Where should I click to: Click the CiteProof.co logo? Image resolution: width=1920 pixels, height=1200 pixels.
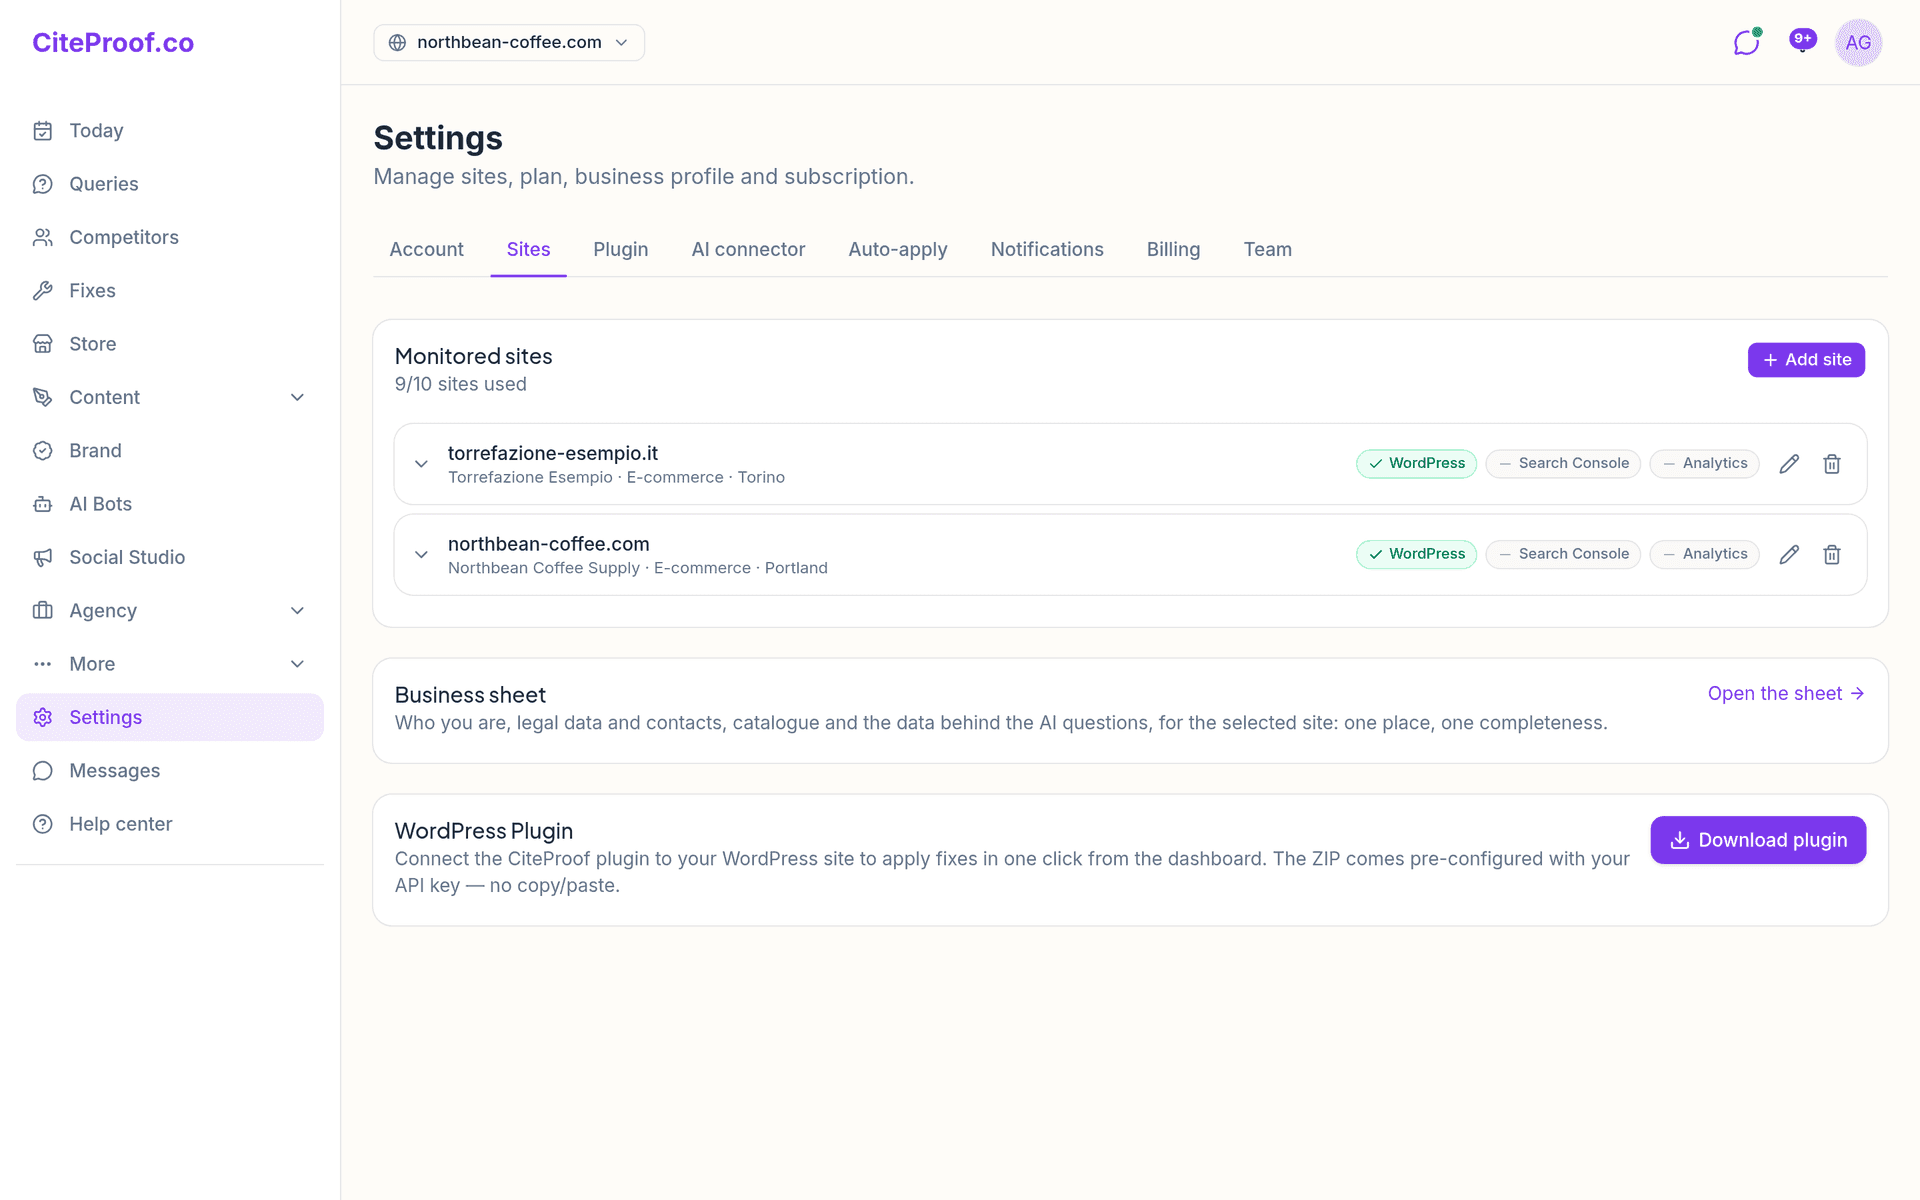113,43
